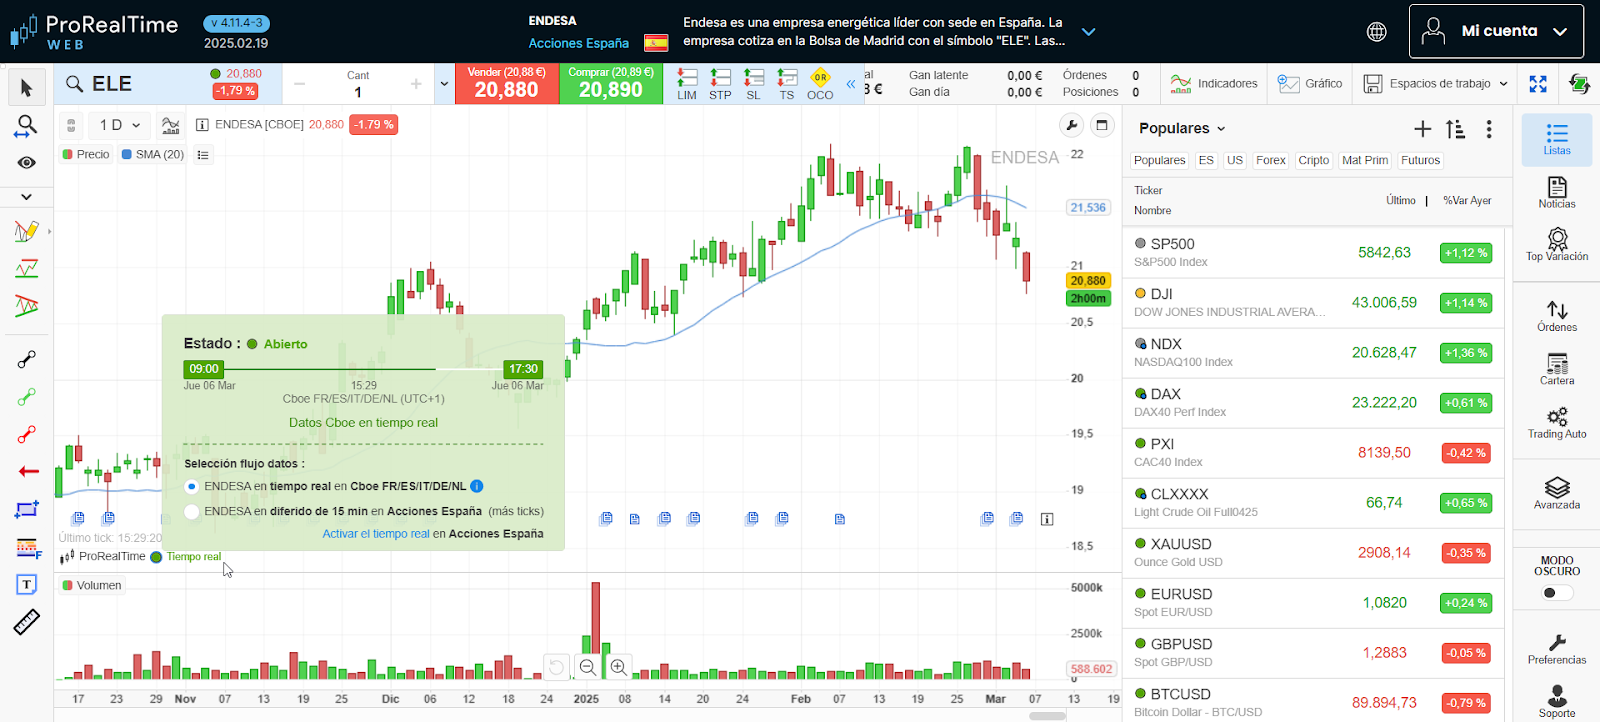Open the Cartera portfolio panel
Image resolution: width=1600 pixels, height=722 pixels.
click(x=1557, y=369)
